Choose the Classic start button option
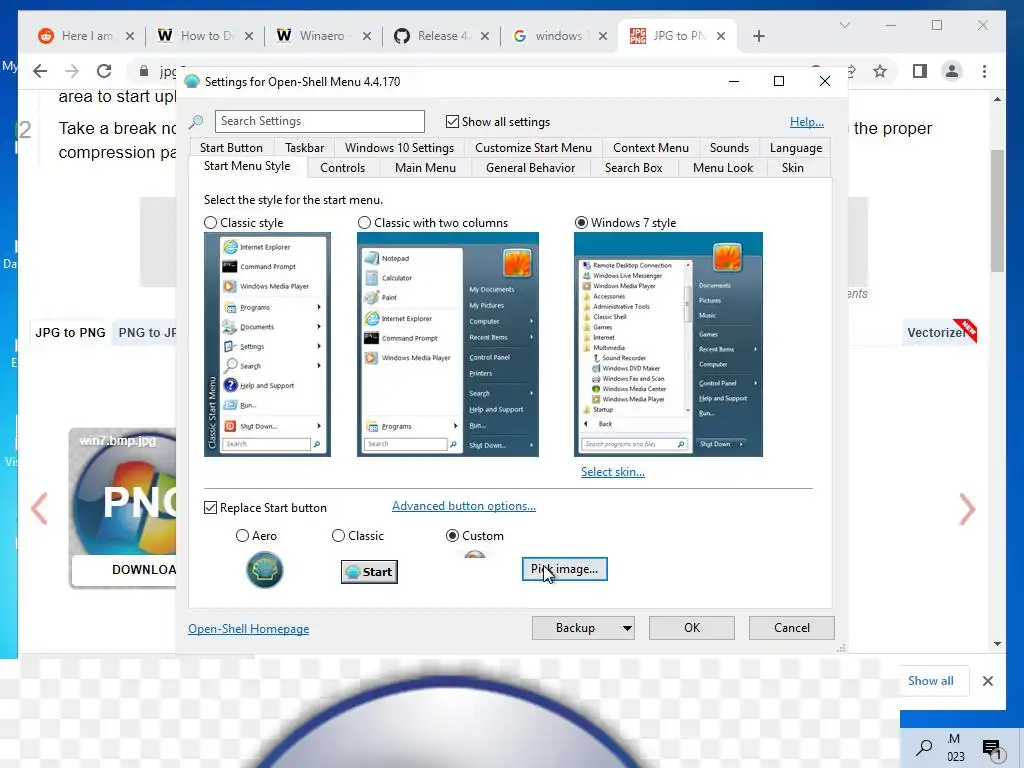The width and height of the screenshot is (1024, 768). tap(338, 536)
